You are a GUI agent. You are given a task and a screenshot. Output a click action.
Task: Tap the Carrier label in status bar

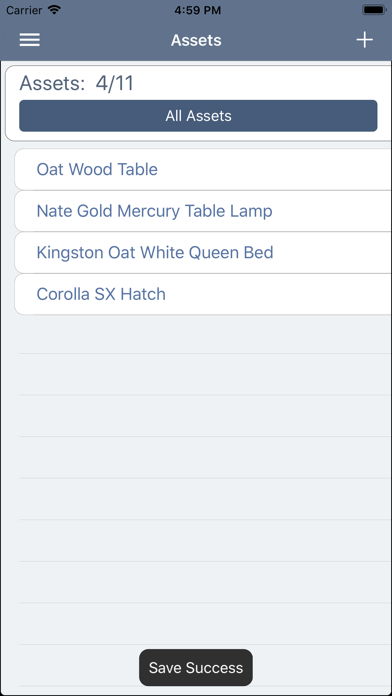tap(24, 10)
